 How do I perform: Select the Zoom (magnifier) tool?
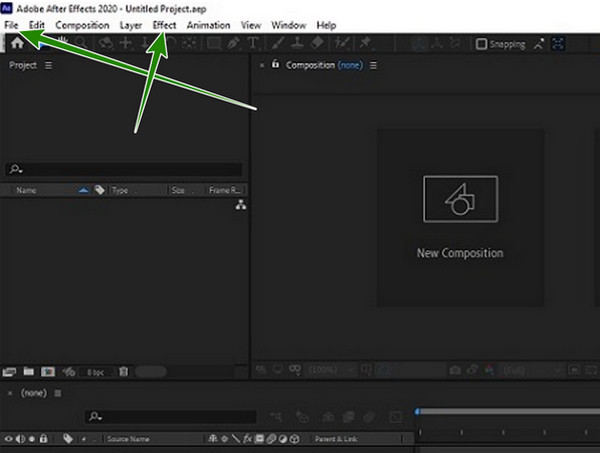tap(81, 43)
